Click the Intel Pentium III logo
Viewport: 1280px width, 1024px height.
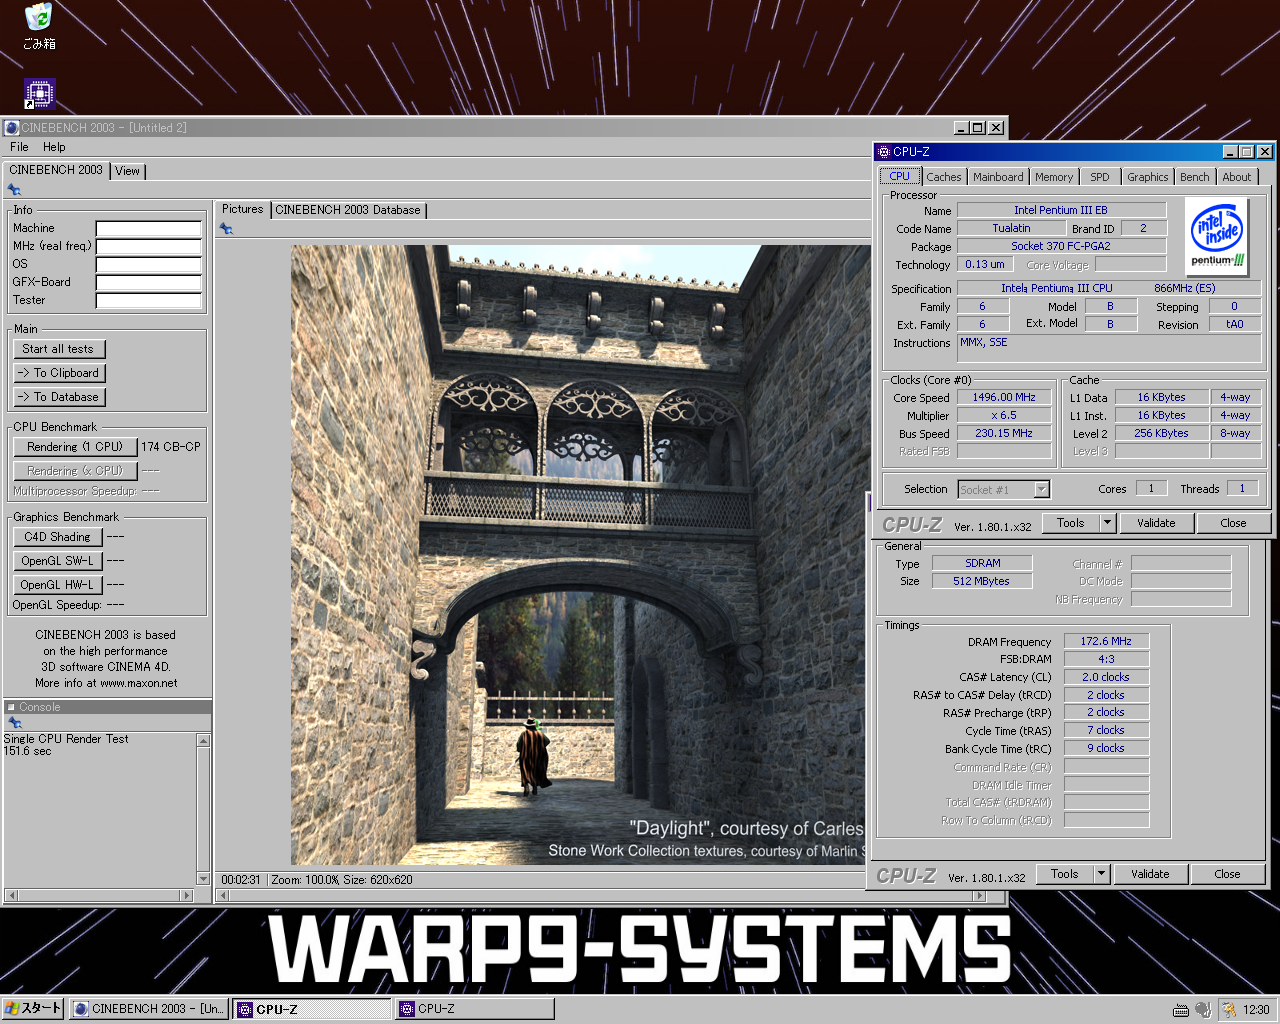point(1217,236)
